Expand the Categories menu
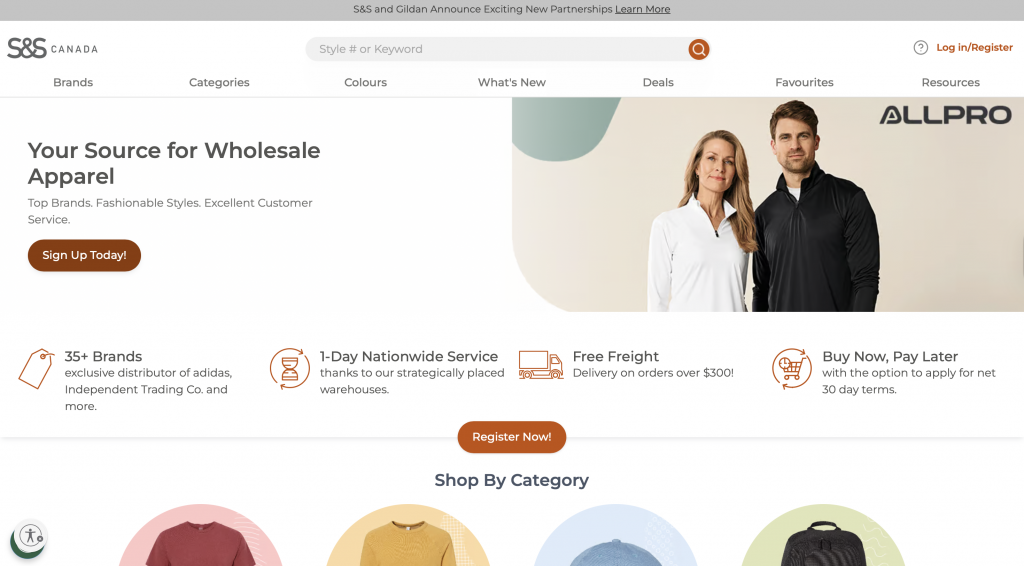 click(x=219, y=82)
